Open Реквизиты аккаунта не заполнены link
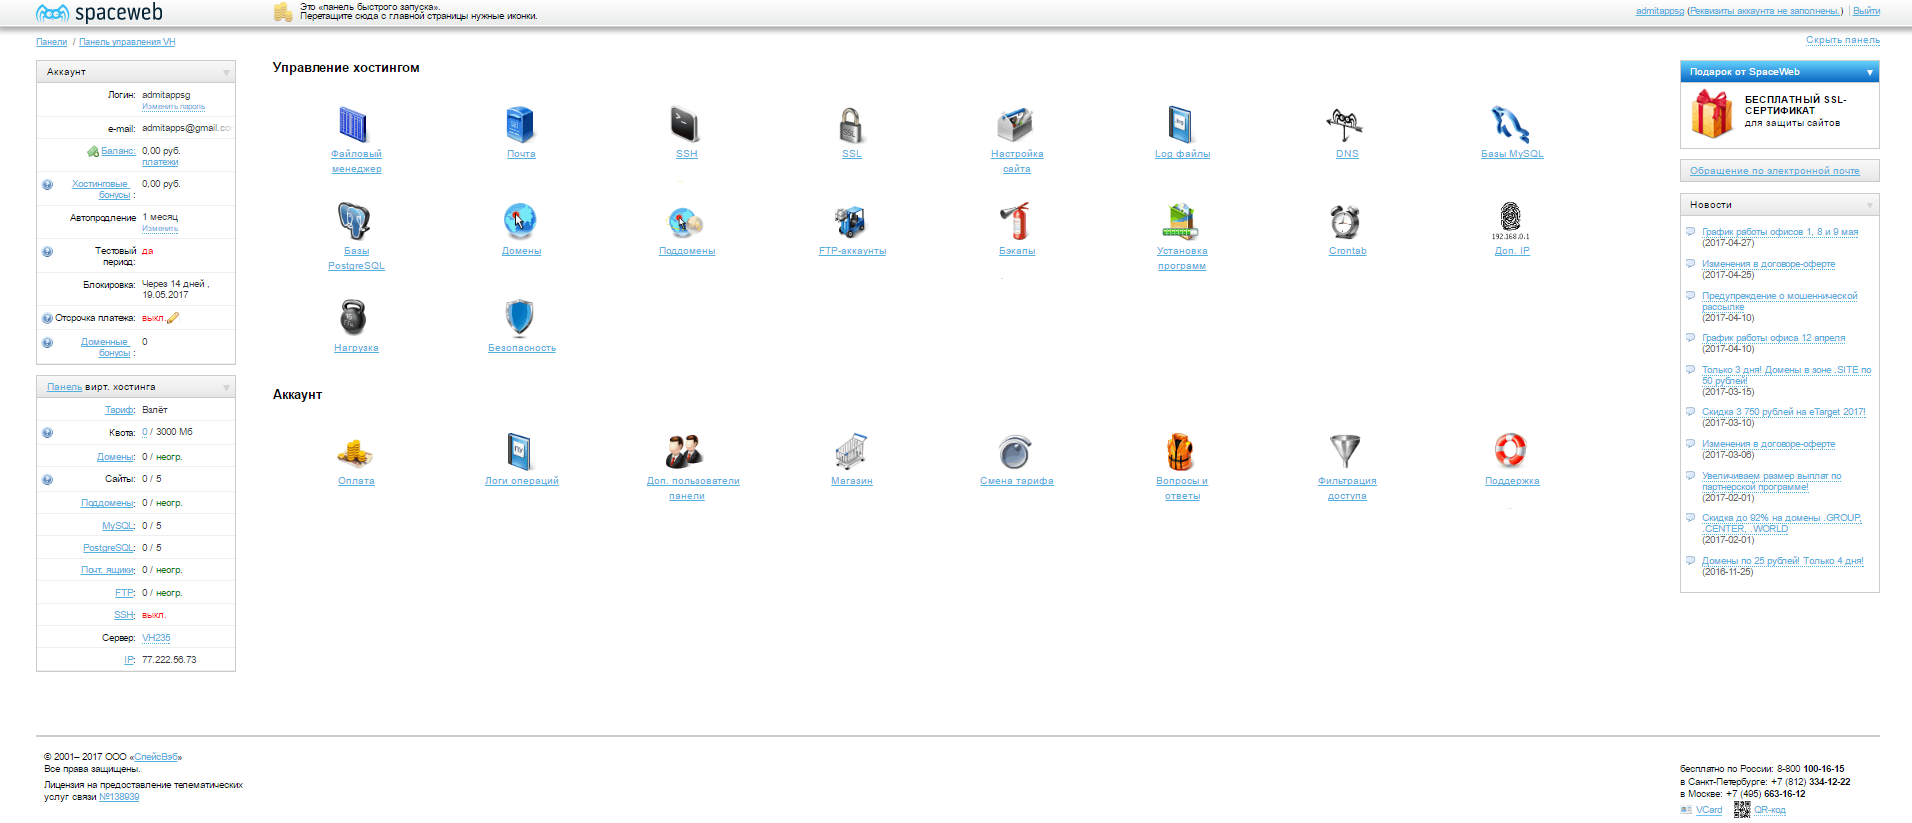 pyautogui.click(x=1765, y=11)
